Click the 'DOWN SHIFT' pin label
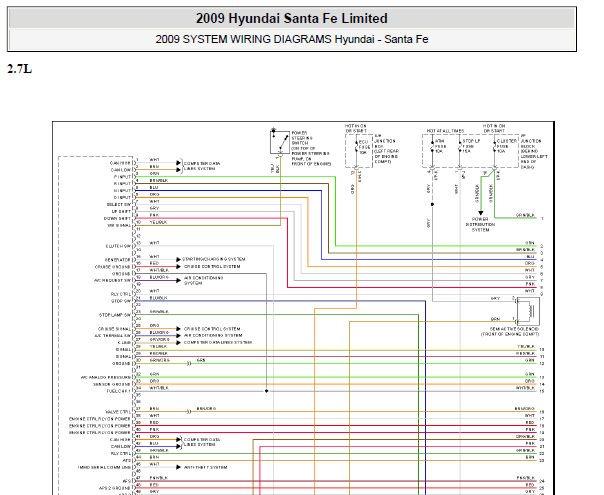 pyautogui.click(x=117, y=218)
